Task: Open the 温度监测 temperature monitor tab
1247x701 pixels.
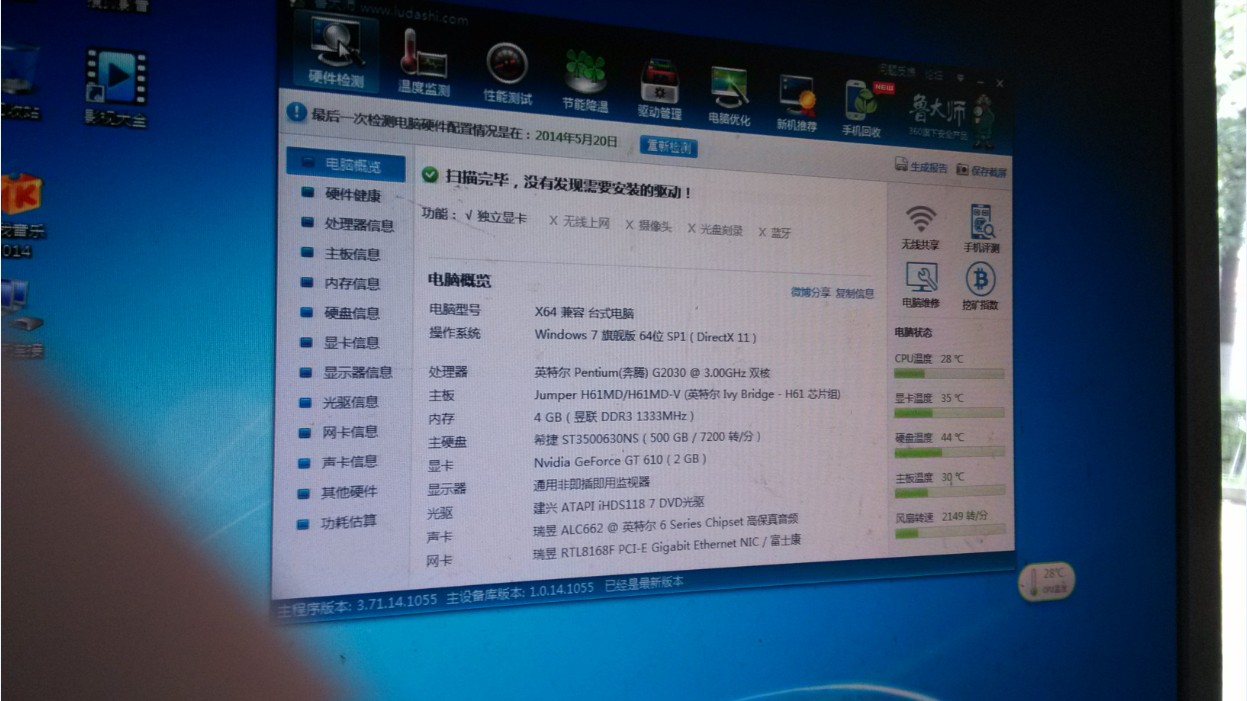Action: coord(423,63)
